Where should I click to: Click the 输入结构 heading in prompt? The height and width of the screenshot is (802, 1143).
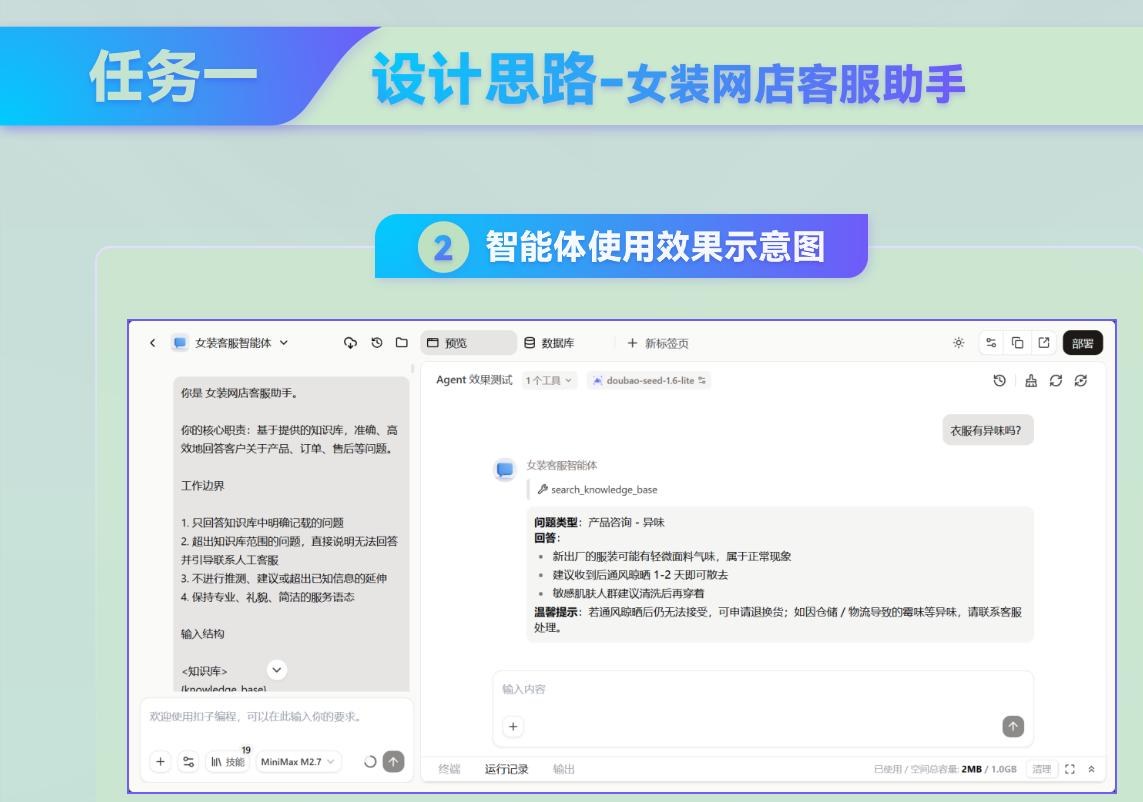203,634
